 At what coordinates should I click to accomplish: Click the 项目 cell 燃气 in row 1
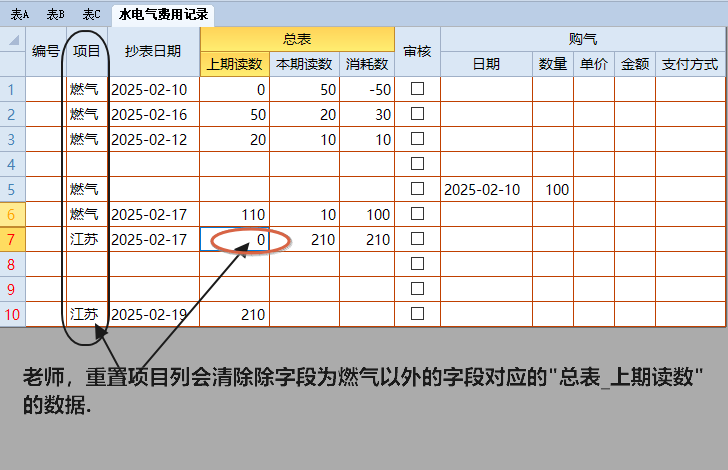click(x=87, y=89)
